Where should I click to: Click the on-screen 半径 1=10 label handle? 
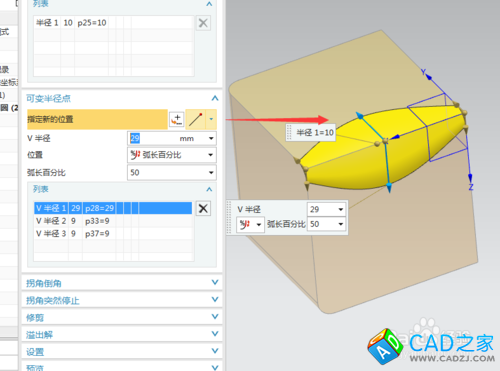click(x=311, y=133)
